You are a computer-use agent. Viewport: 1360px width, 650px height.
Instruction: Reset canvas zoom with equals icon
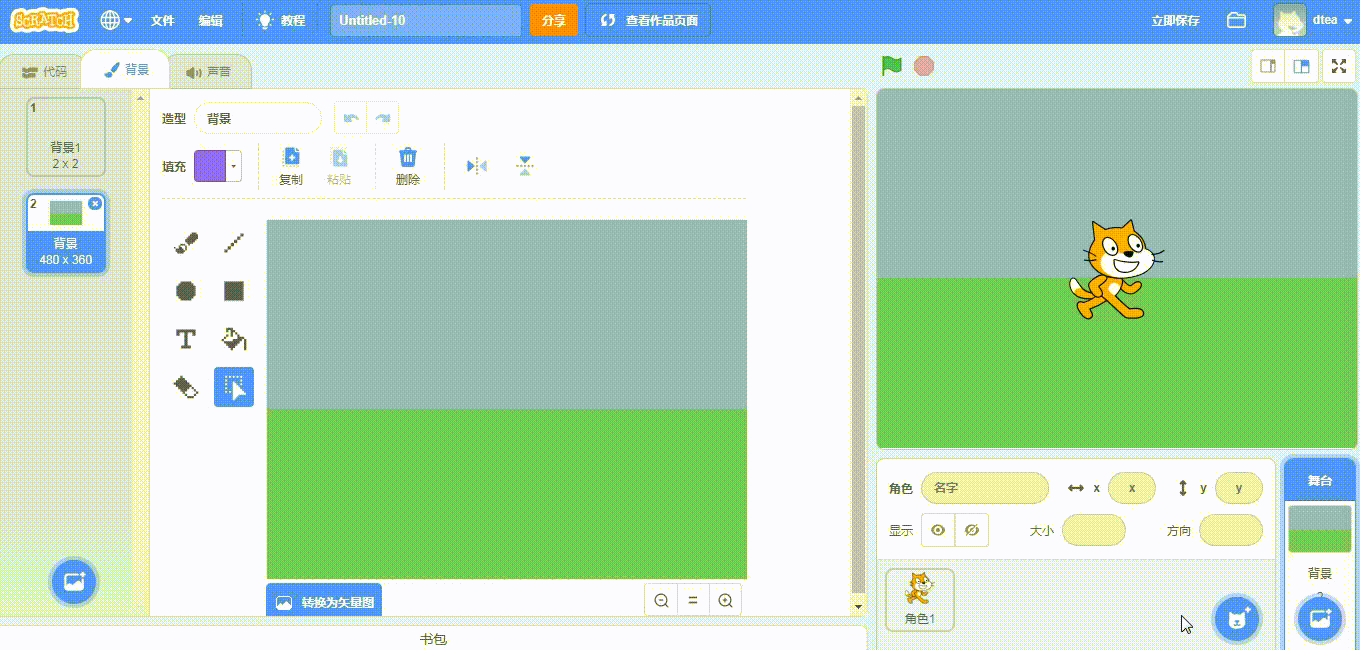point(693,601)
